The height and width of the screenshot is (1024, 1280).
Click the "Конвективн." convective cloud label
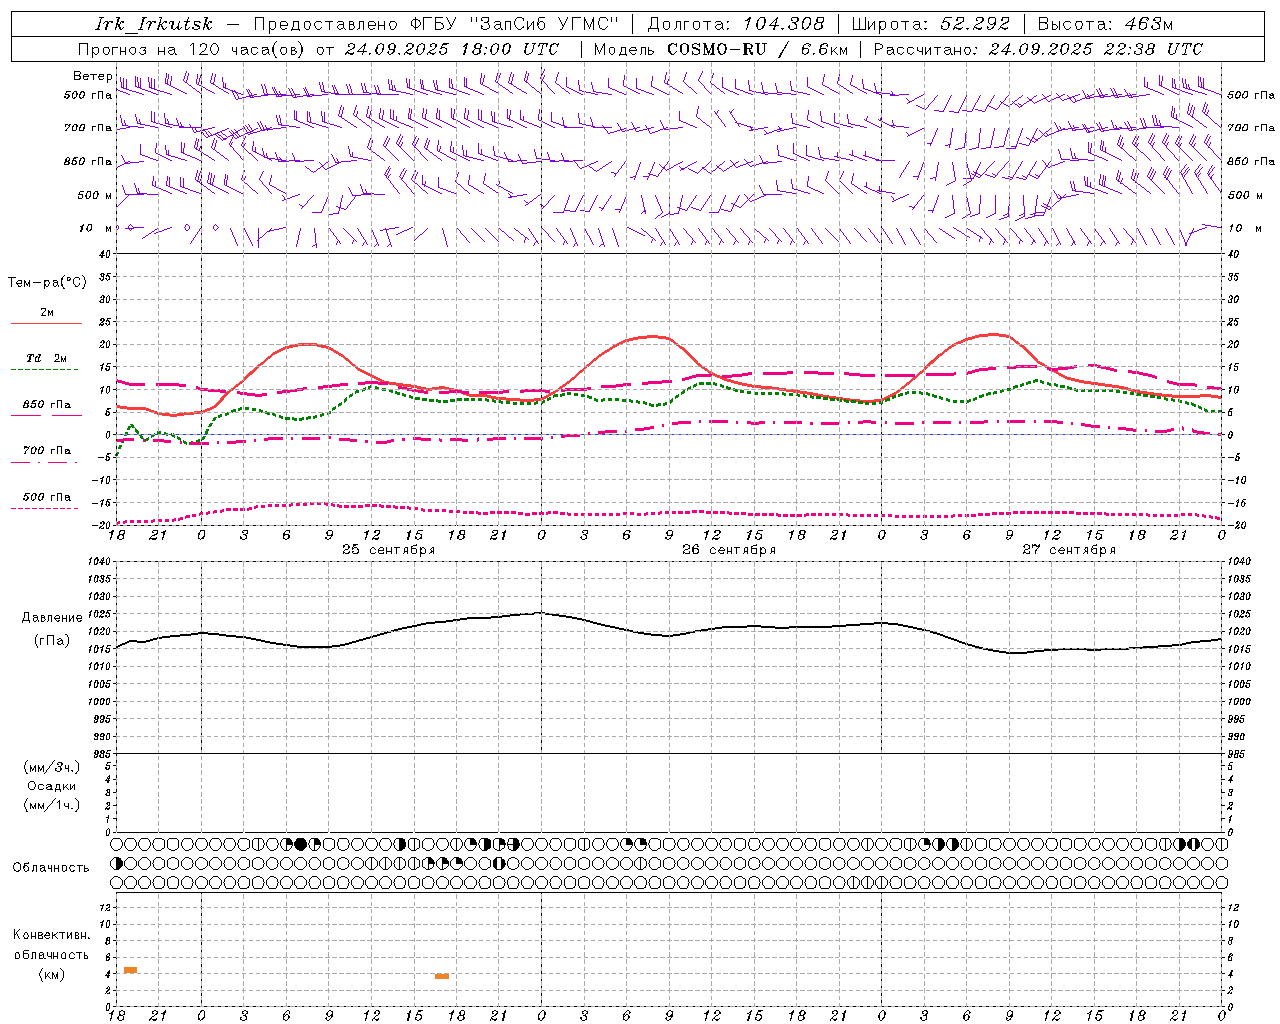[x=52, y=935]
